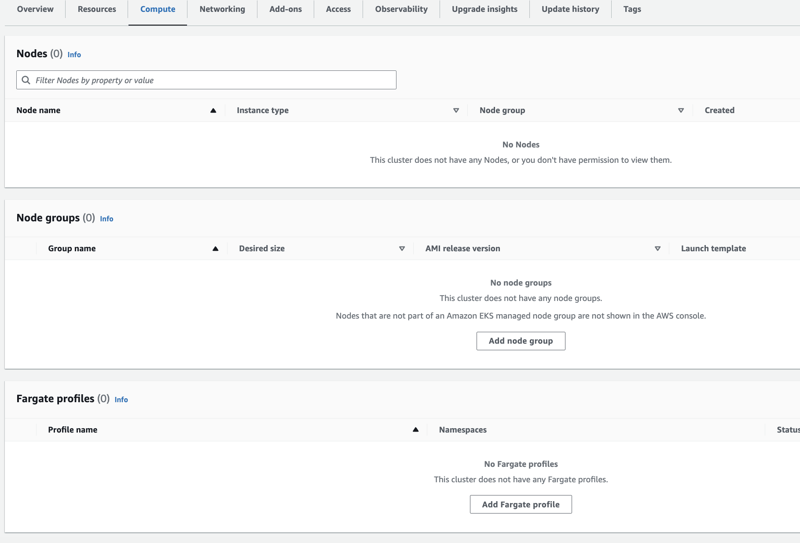Open the Access tab
The image size is (800, 543).
click(x=338, y=9)
